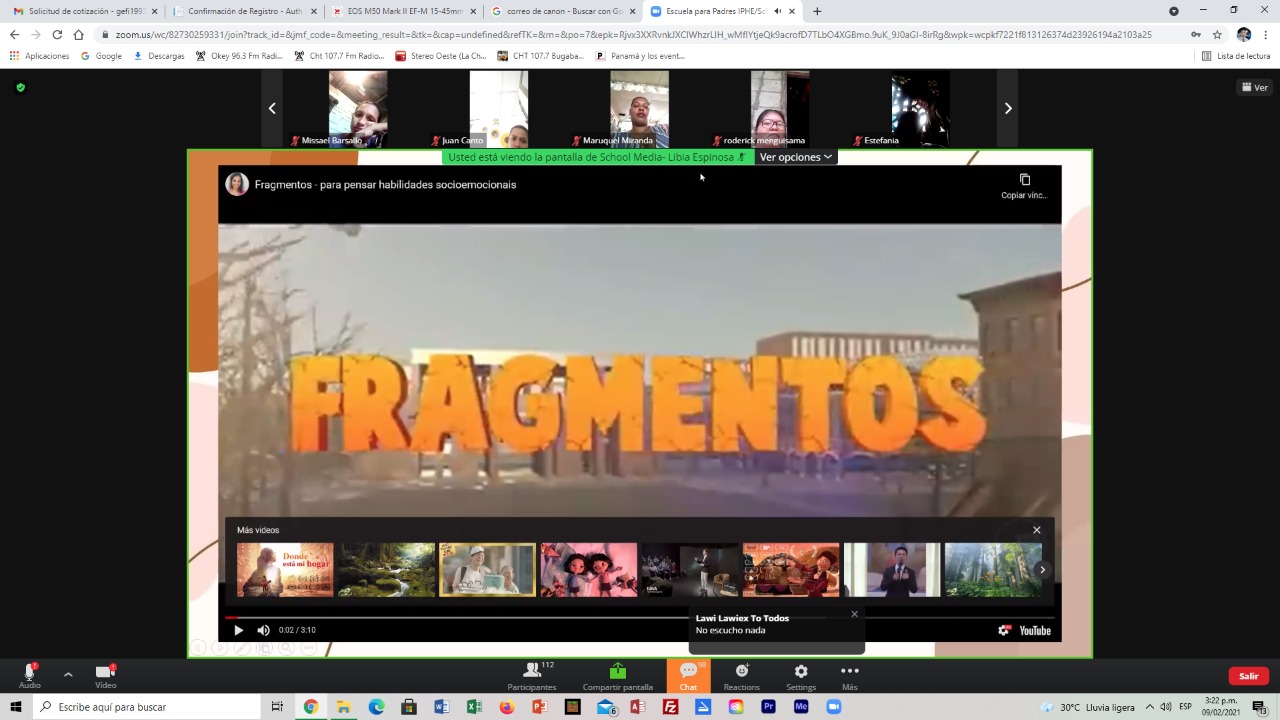This screenshot has height=720, width=1280.
Task: Start video with the Zoom Video camera button
Action: [x=105, y=675]
